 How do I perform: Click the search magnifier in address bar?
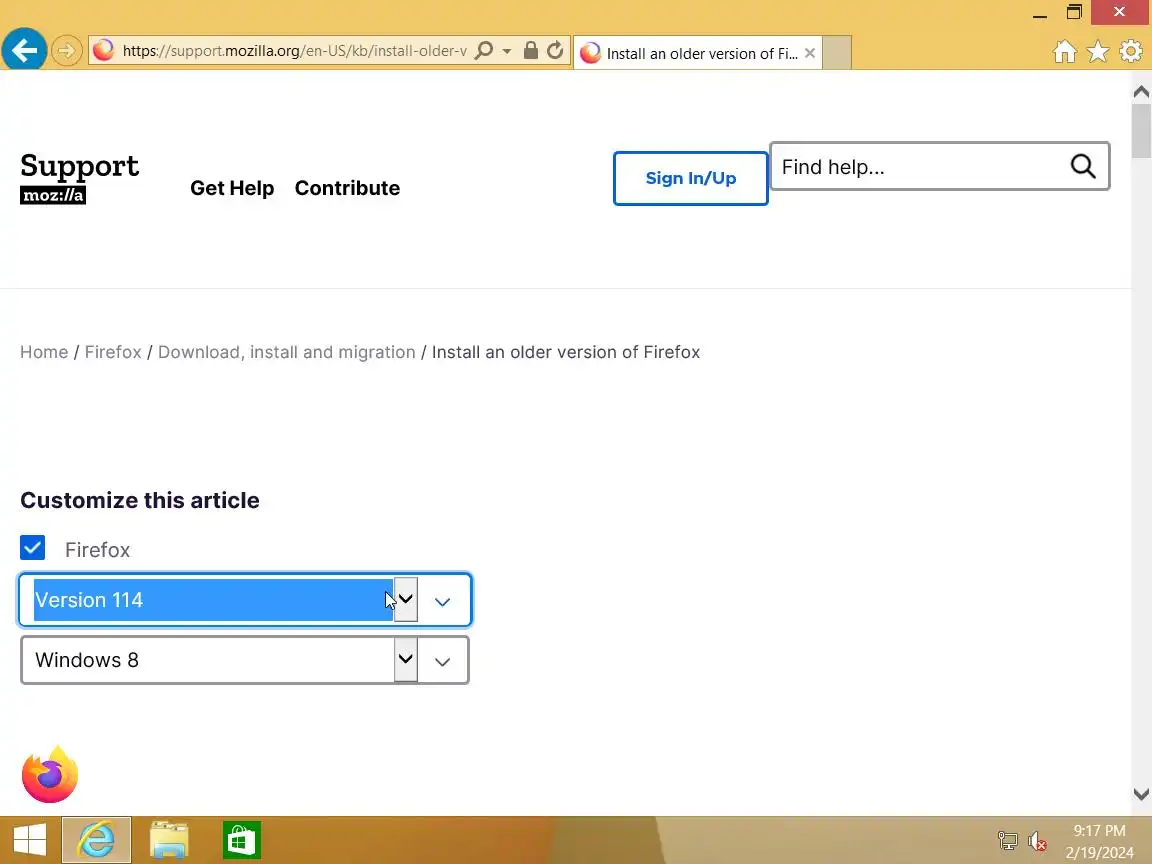tap(484, 51)
